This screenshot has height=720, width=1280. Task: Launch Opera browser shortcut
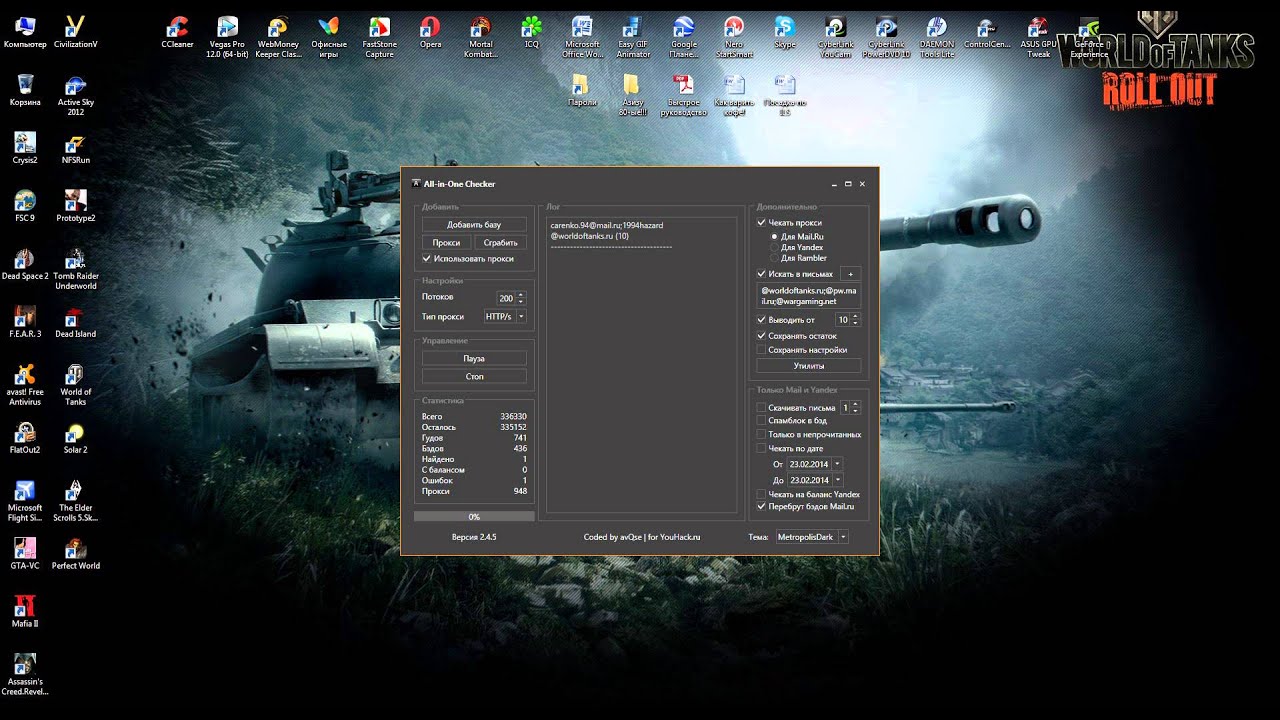tap(430, 33)
